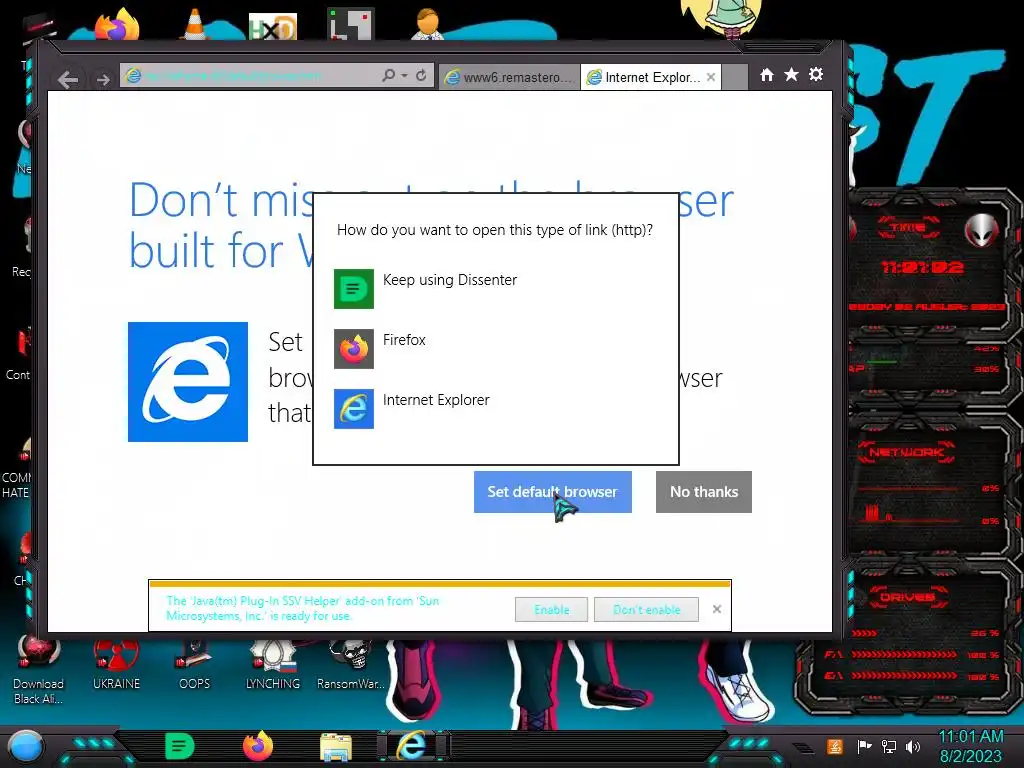Click the Dissenter green icon in dialog
This screenshot has width=1024, height=768.
353,289
